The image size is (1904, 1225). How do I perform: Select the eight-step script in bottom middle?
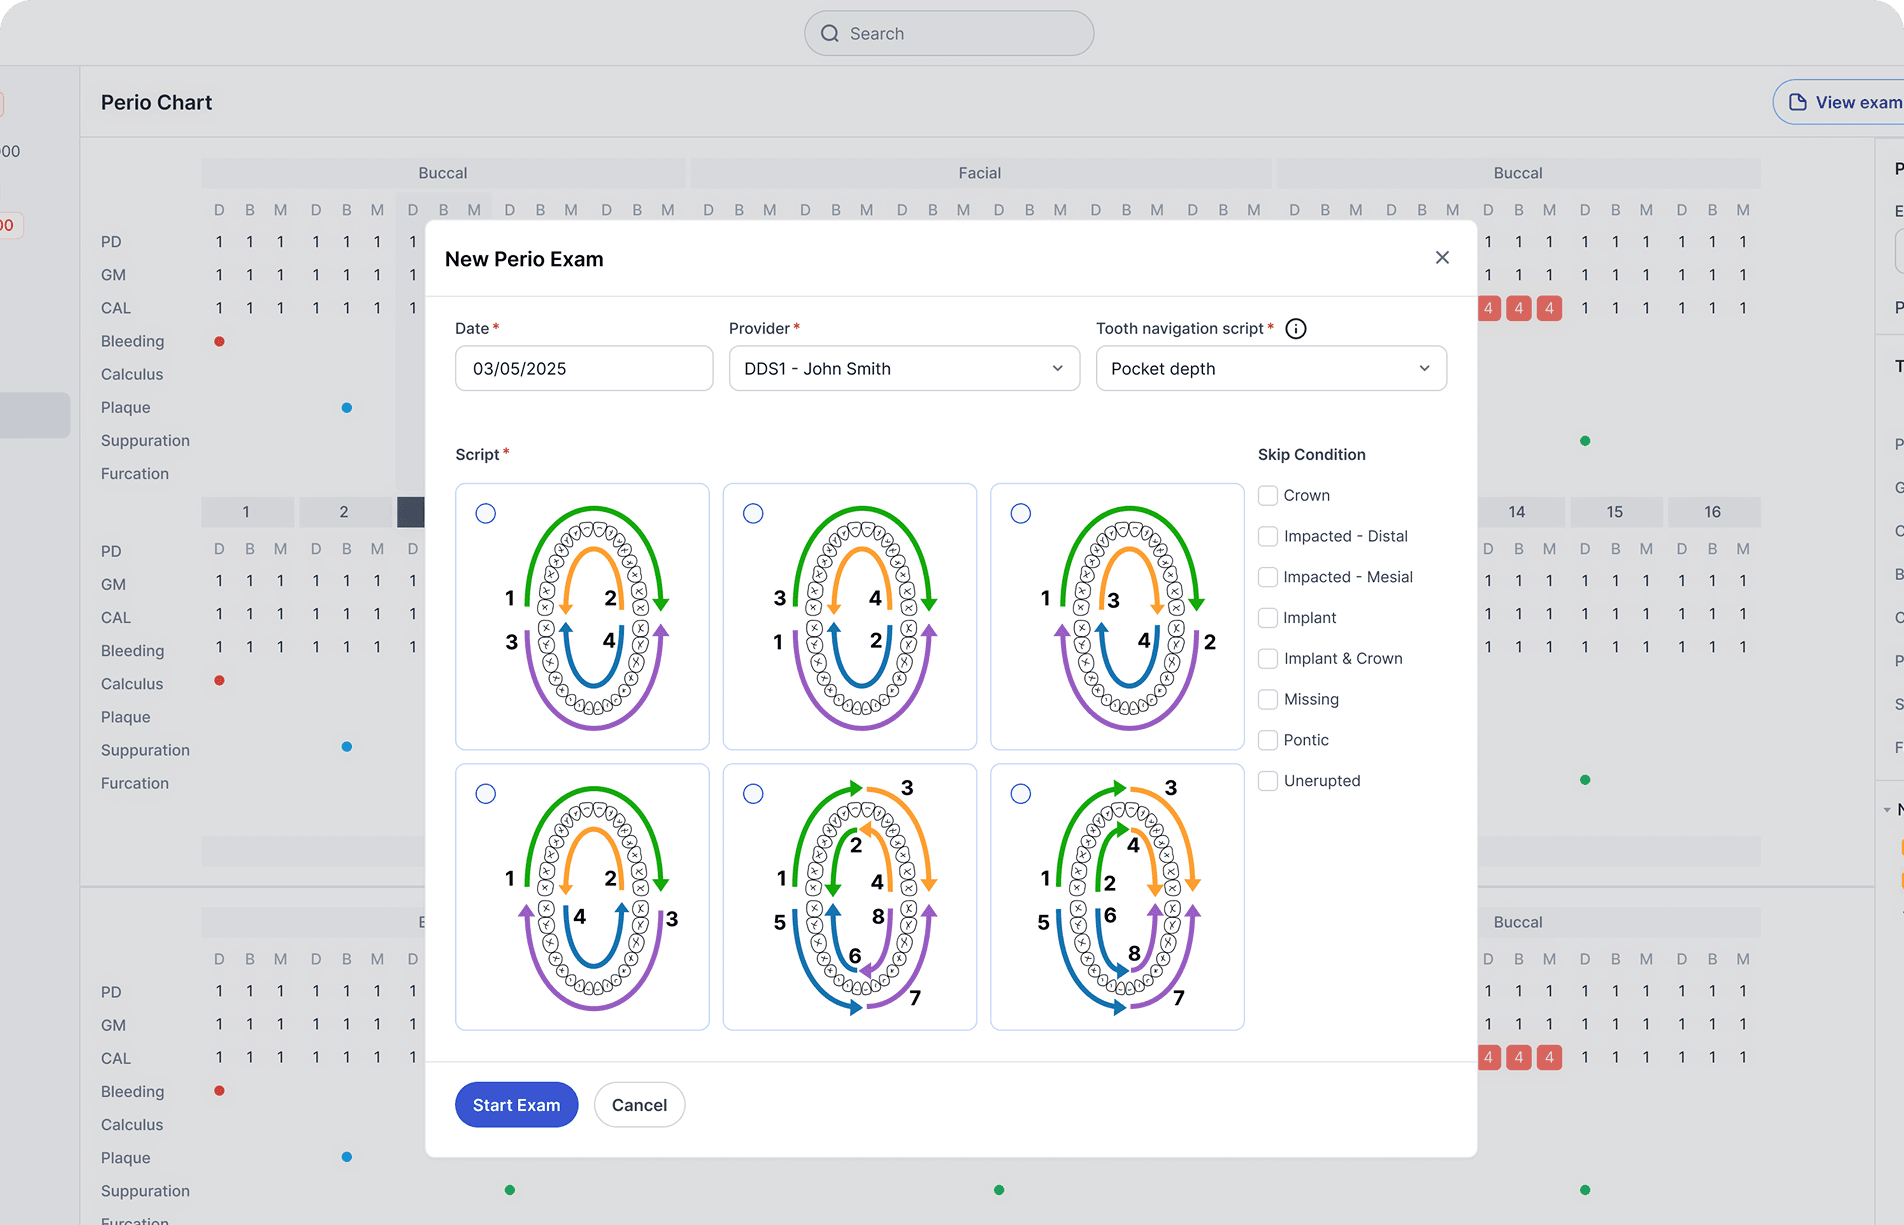753,794
